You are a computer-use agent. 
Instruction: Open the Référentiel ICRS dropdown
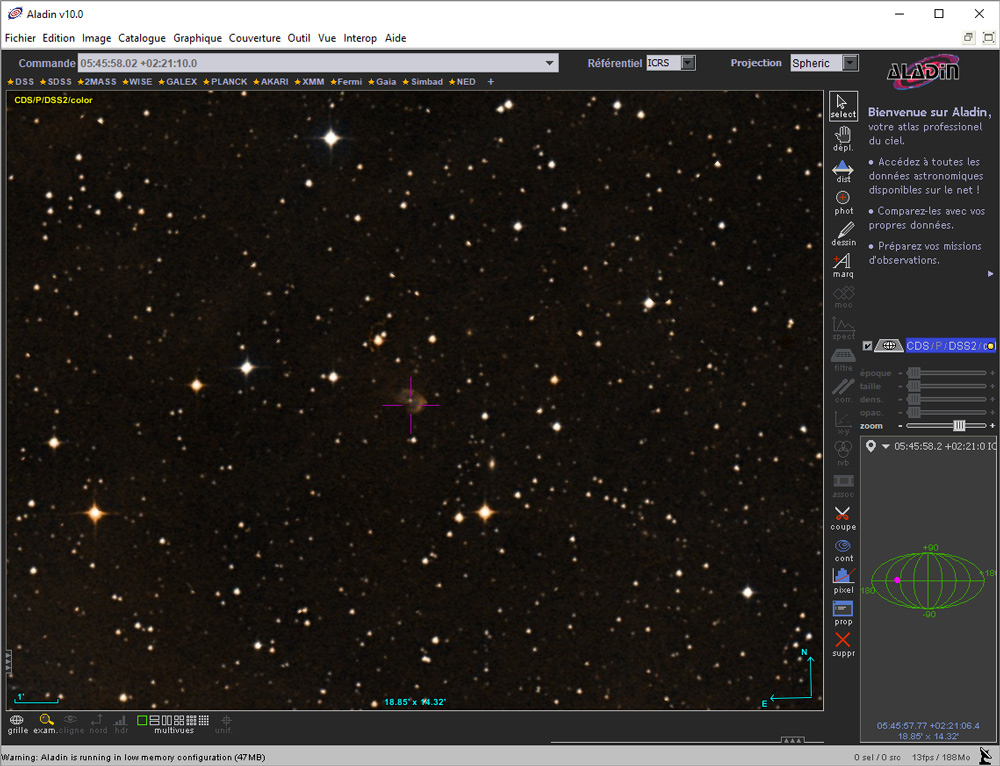click(x=688, y=63)
